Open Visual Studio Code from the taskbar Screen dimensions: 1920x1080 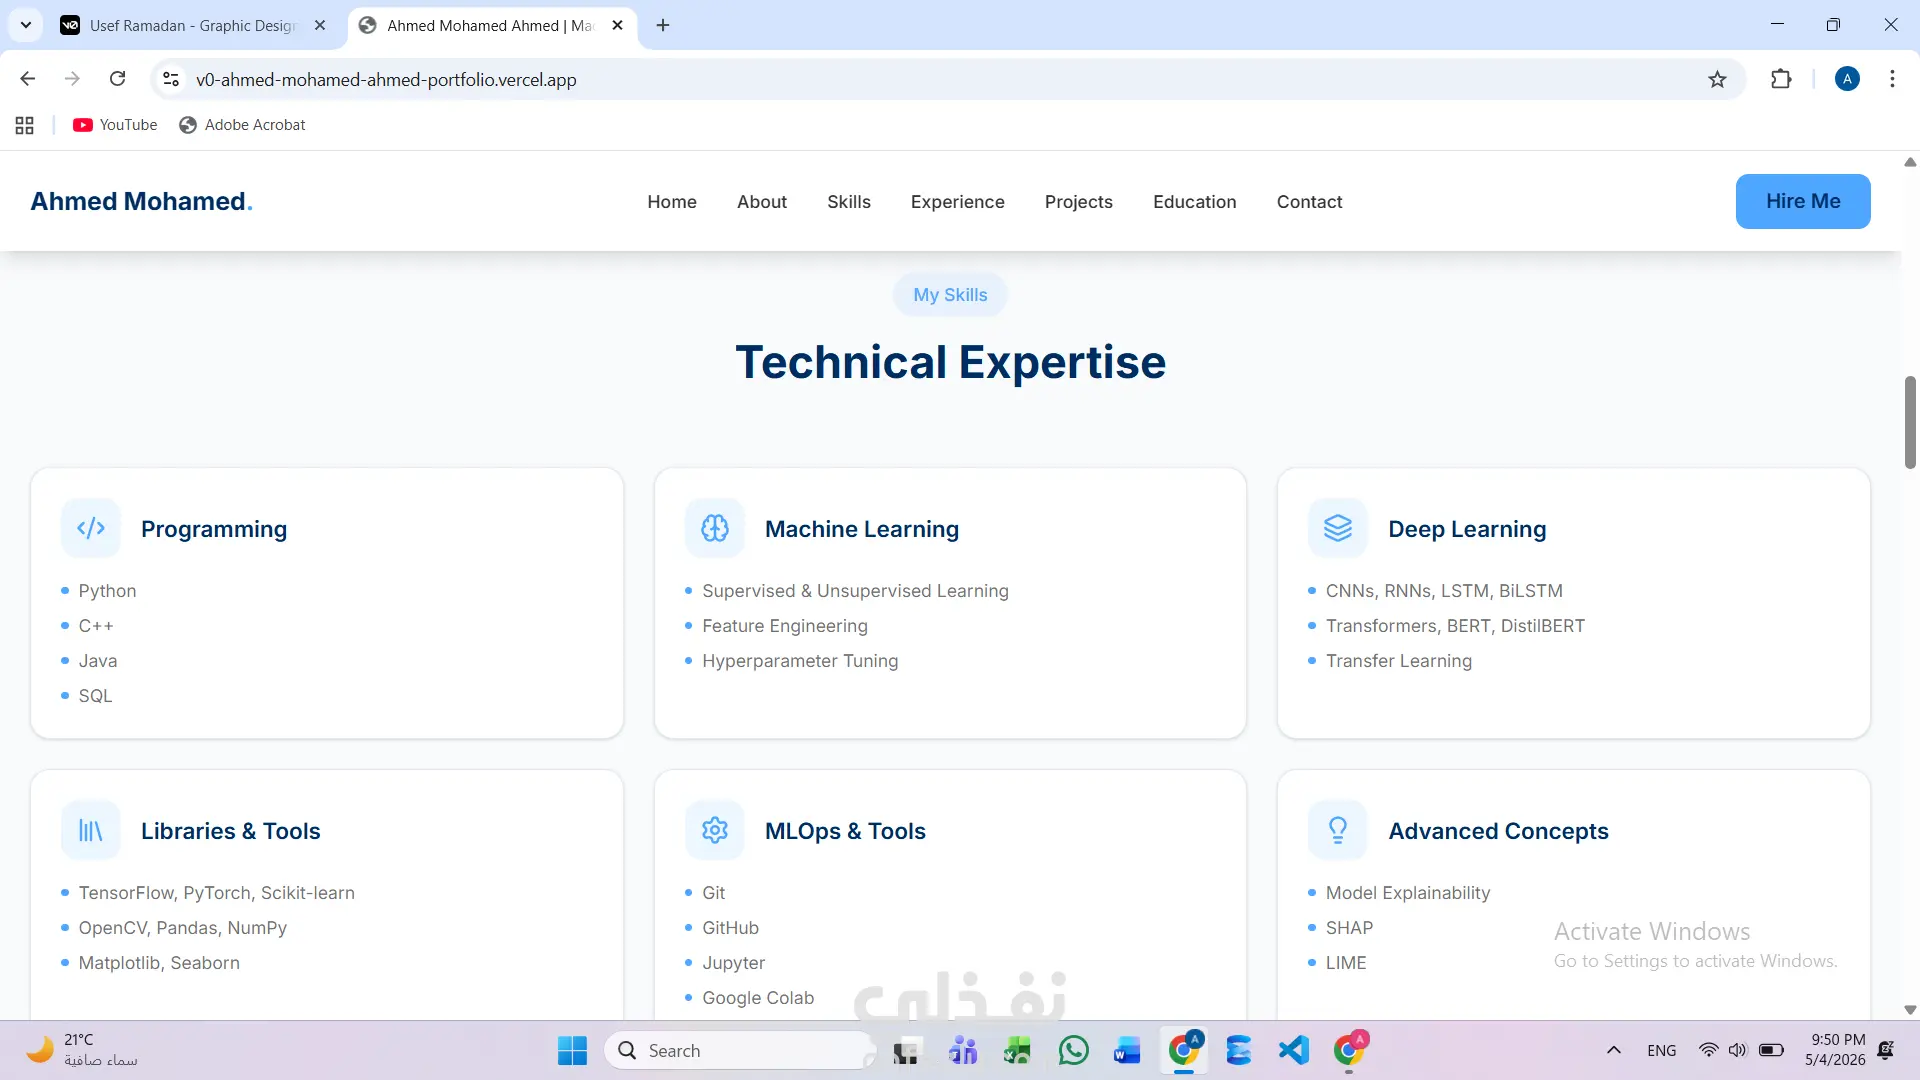click(x=1293, y=1051)
